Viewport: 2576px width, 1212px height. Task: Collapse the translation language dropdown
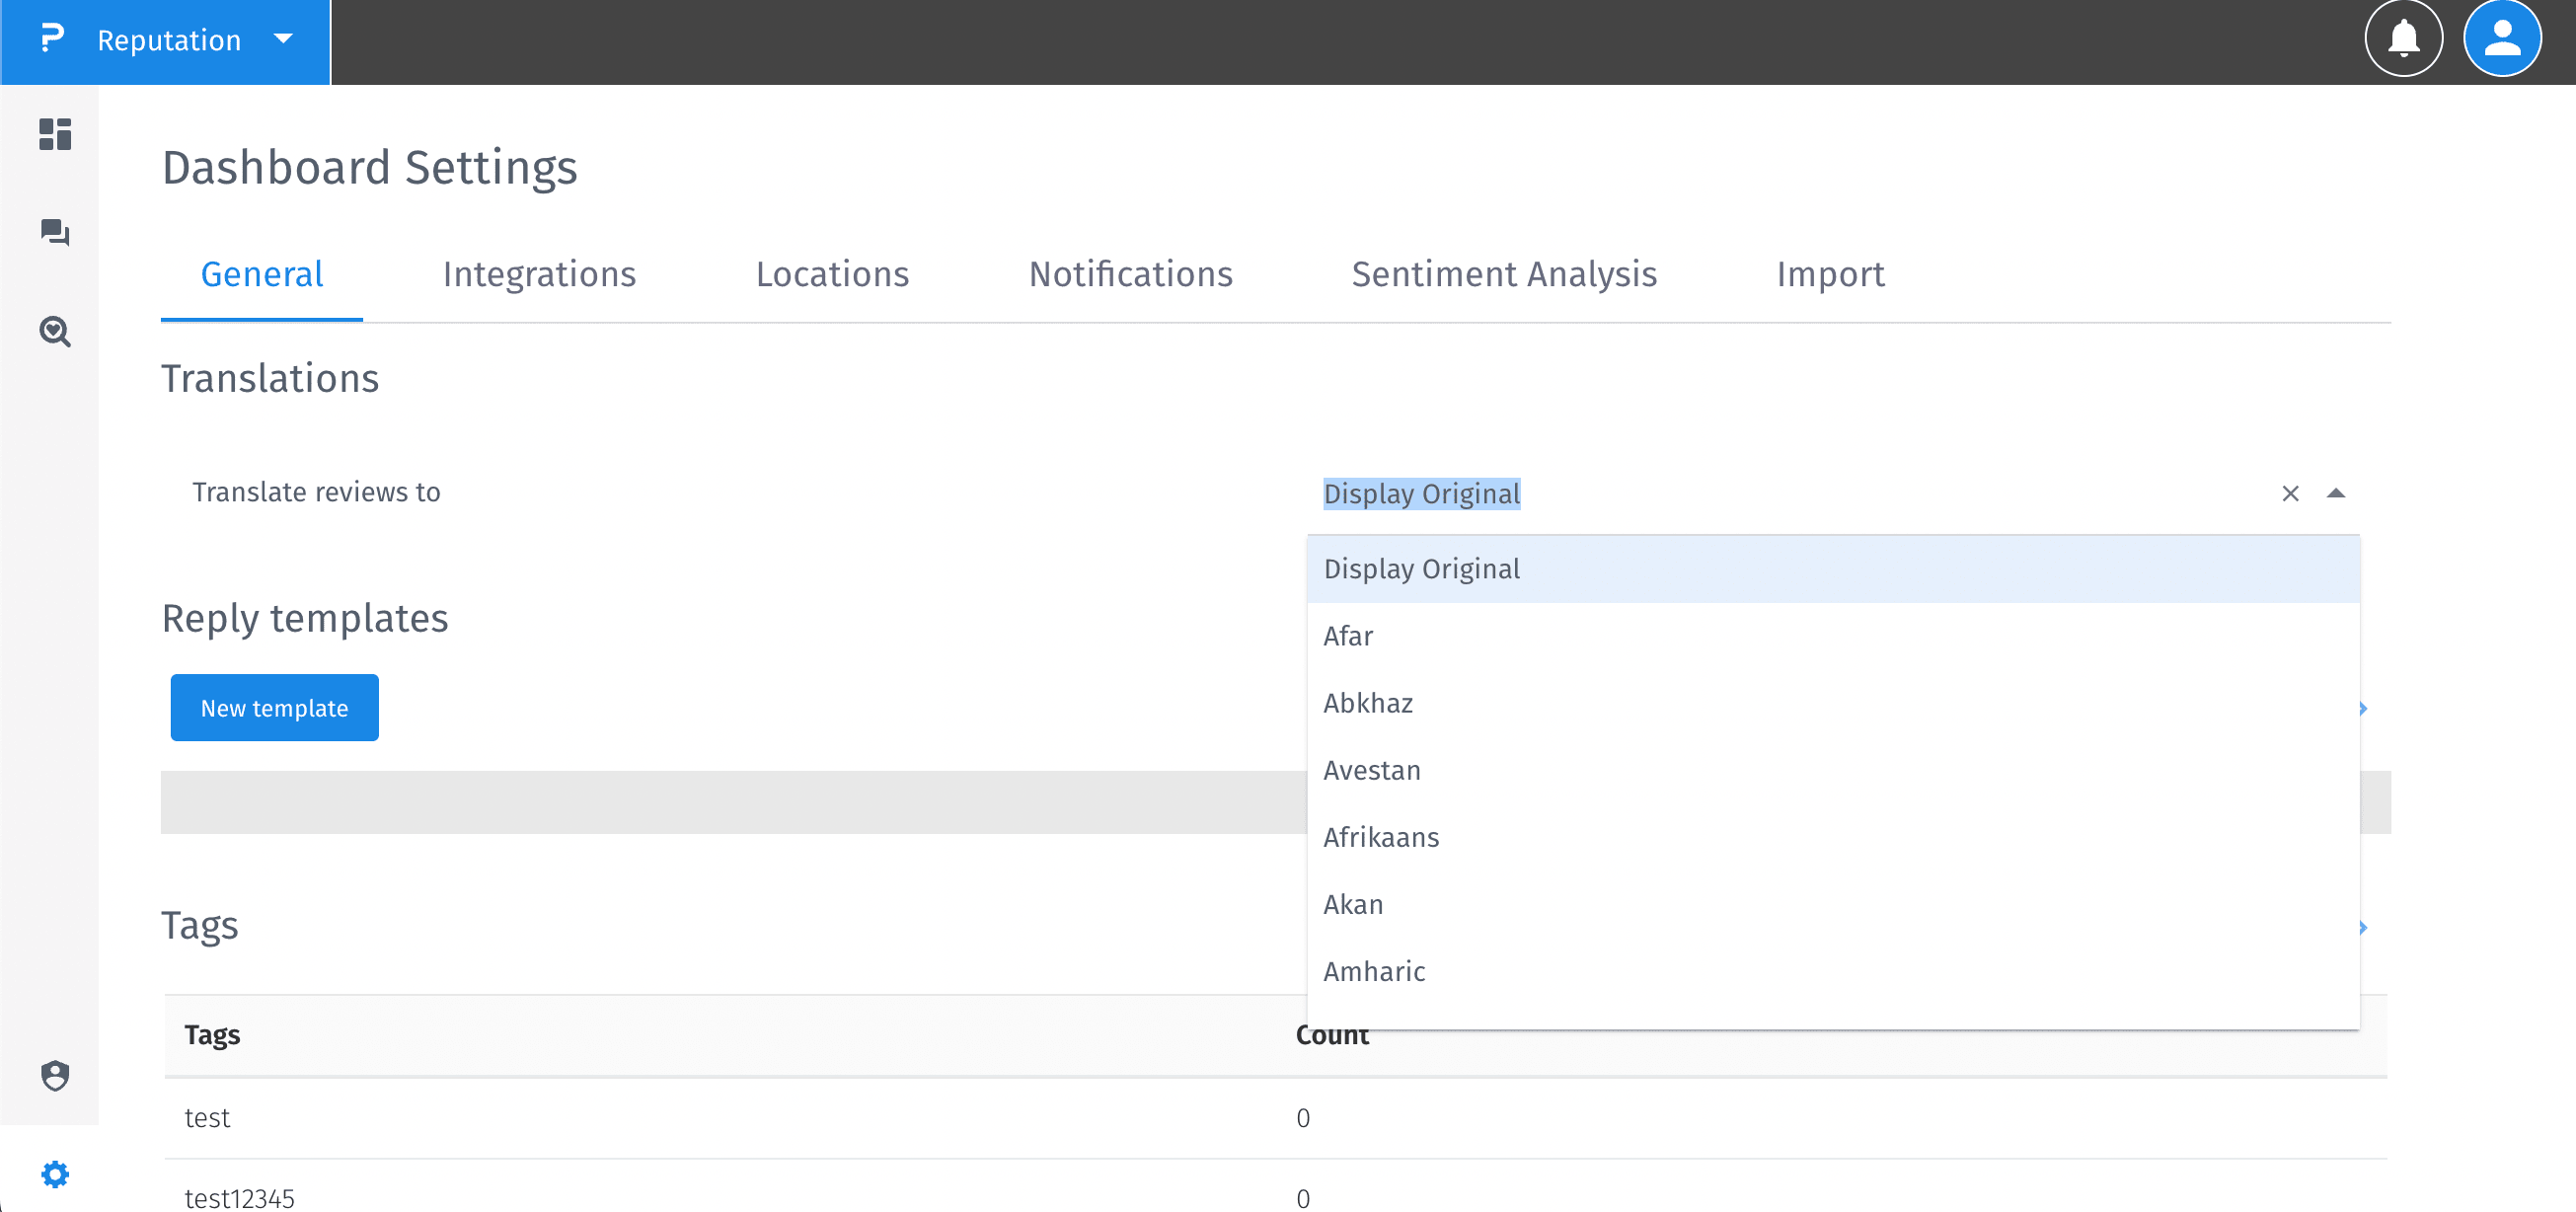pos(2335,493)
